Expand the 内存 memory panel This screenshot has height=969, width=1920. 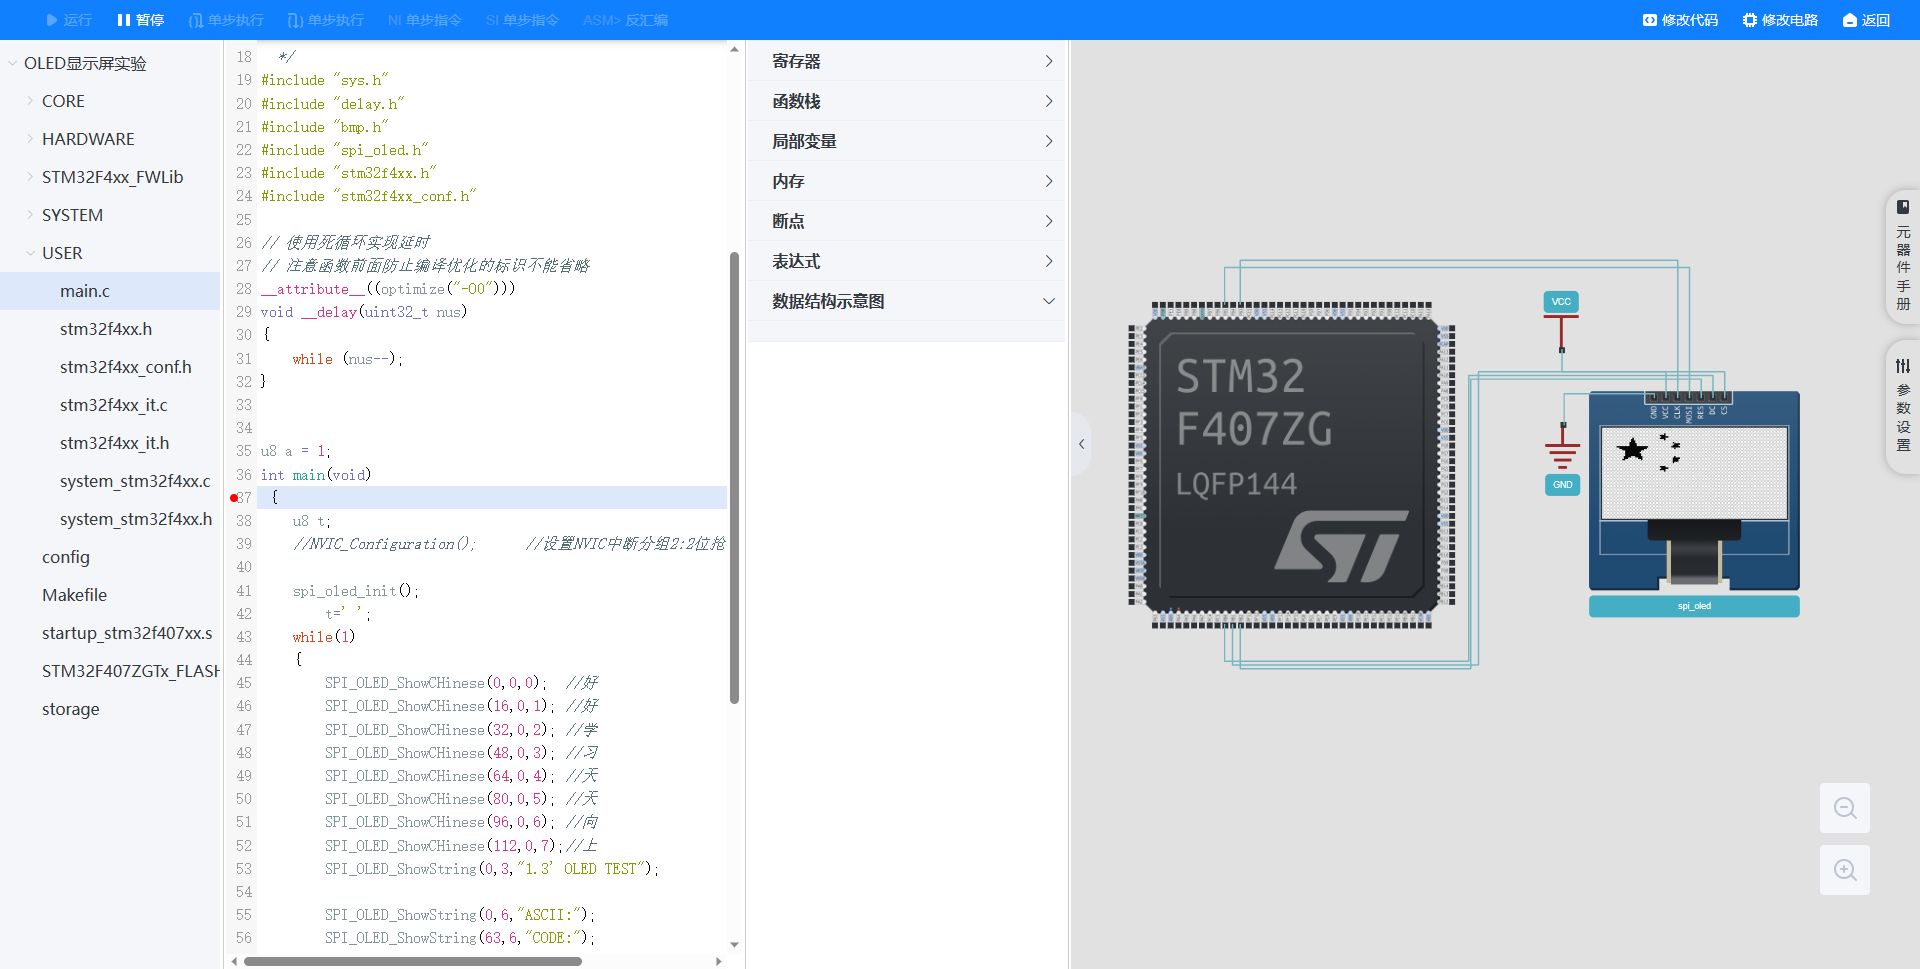tap(907, 181)
